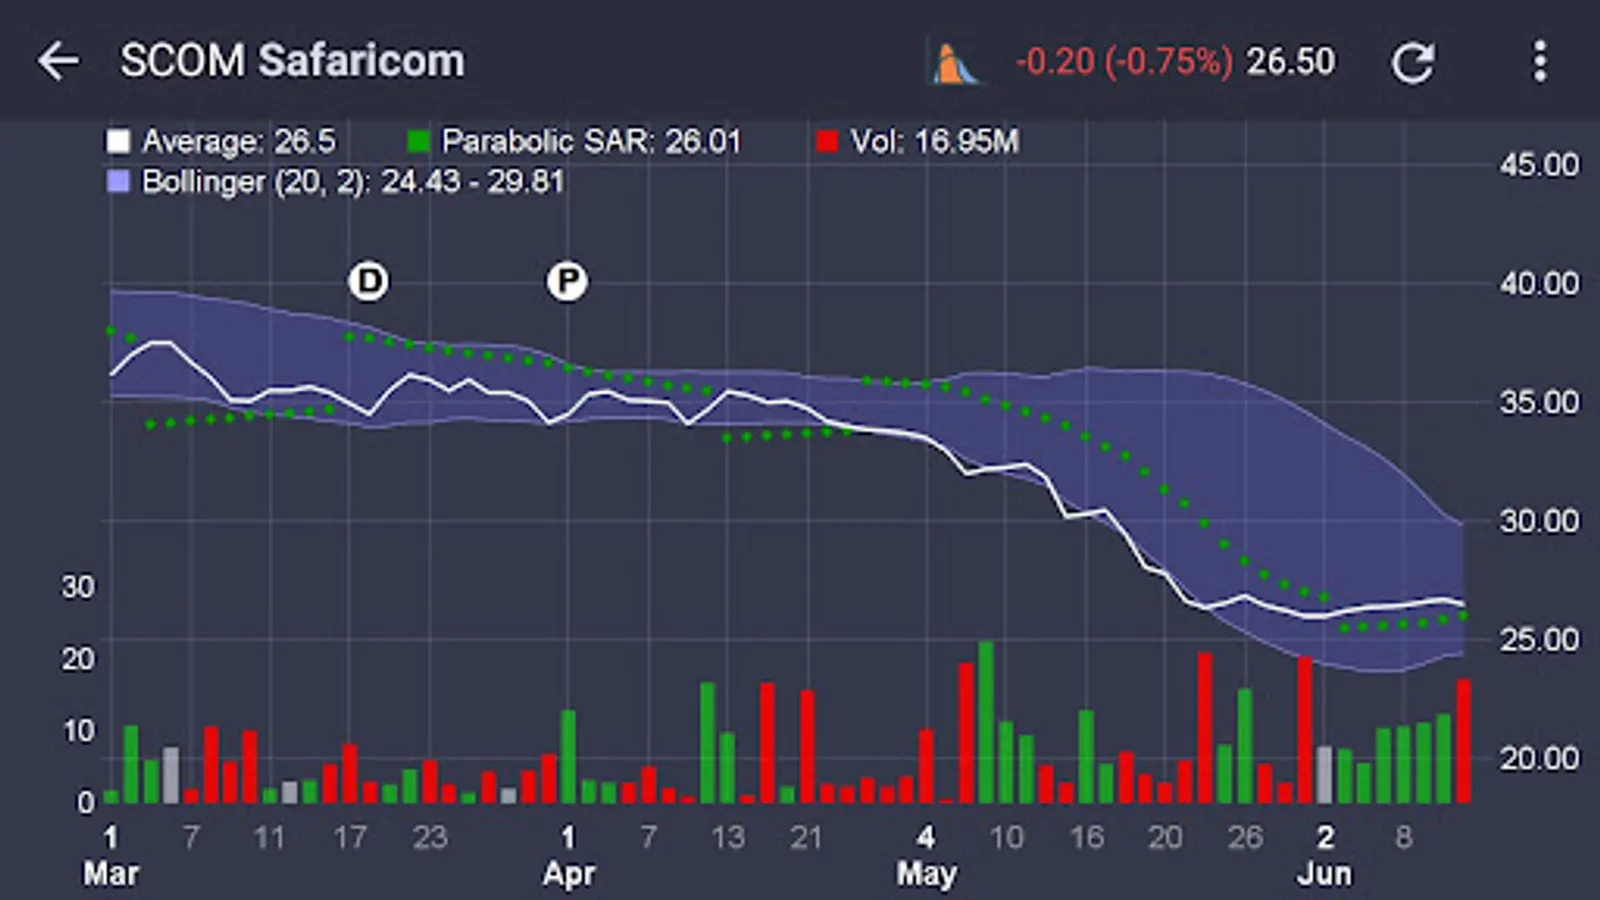The width and height of the screenshot is (1600, 900).
Task: Open the three-dot overflow menu
Action: 1540,62
